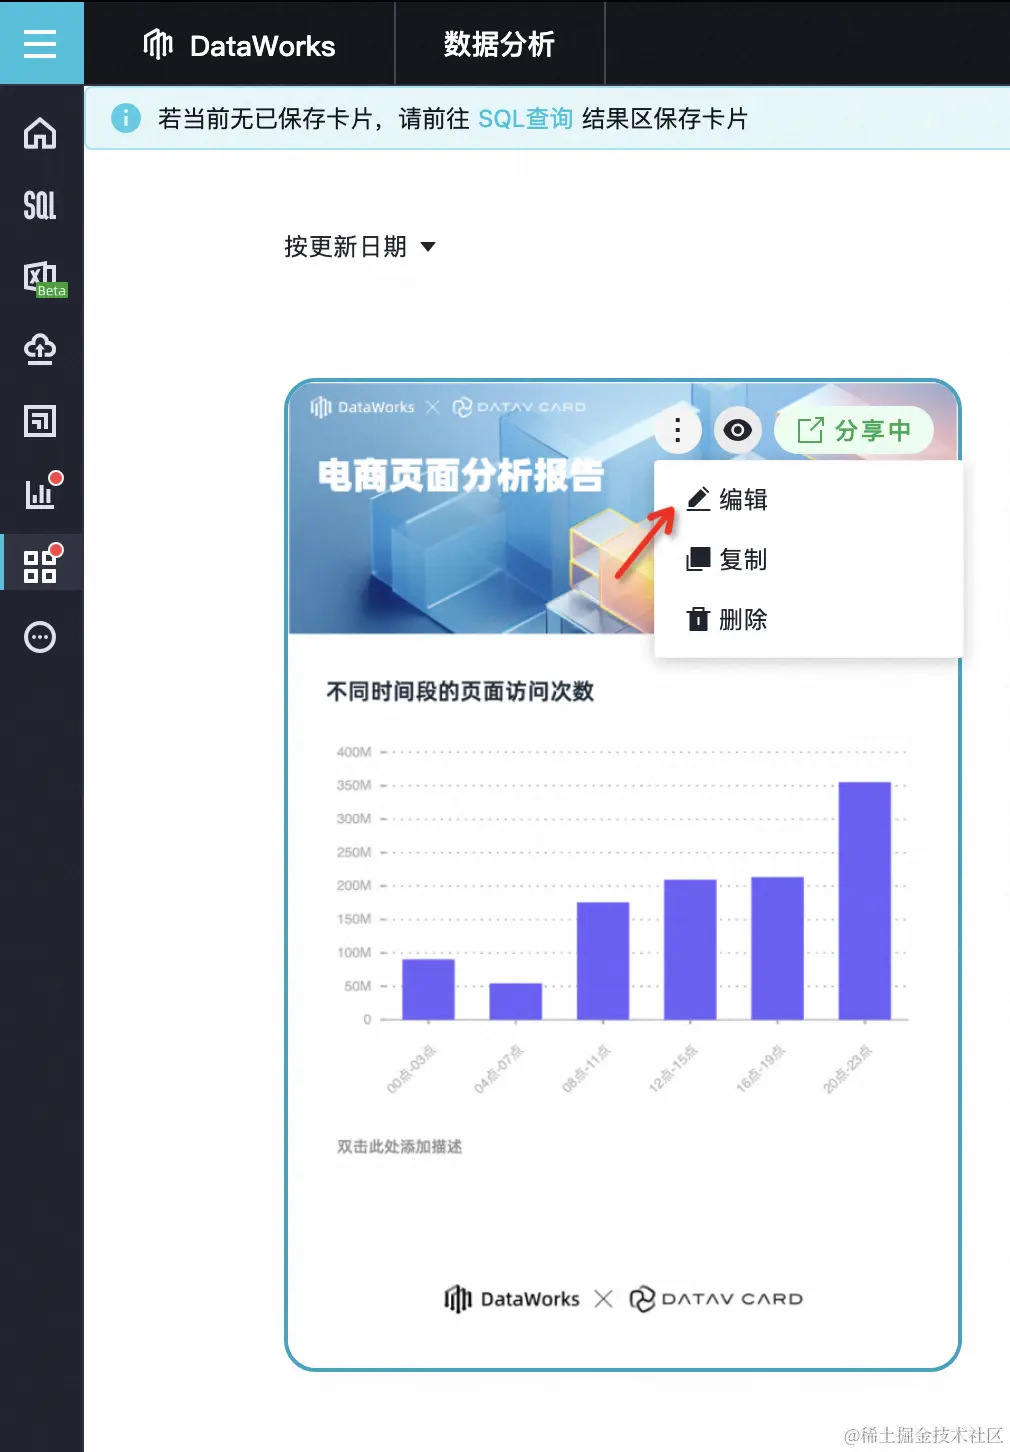
Task: Click the 20点-23点 bar in chart
Action: point(864,901)
